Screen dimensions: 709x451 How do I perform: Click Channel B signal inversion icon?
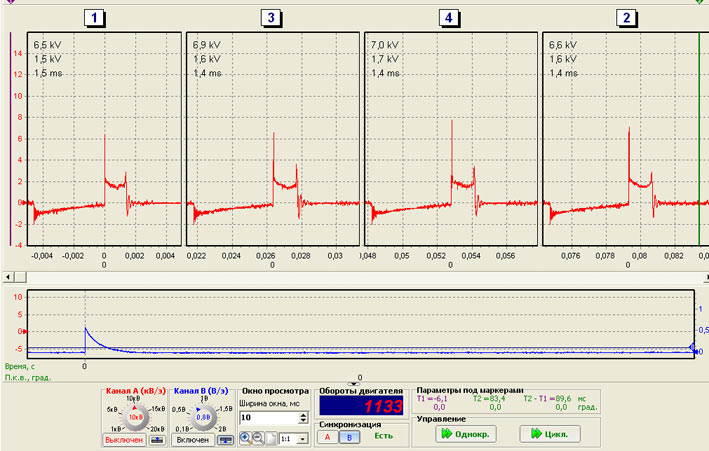(225, 440)
